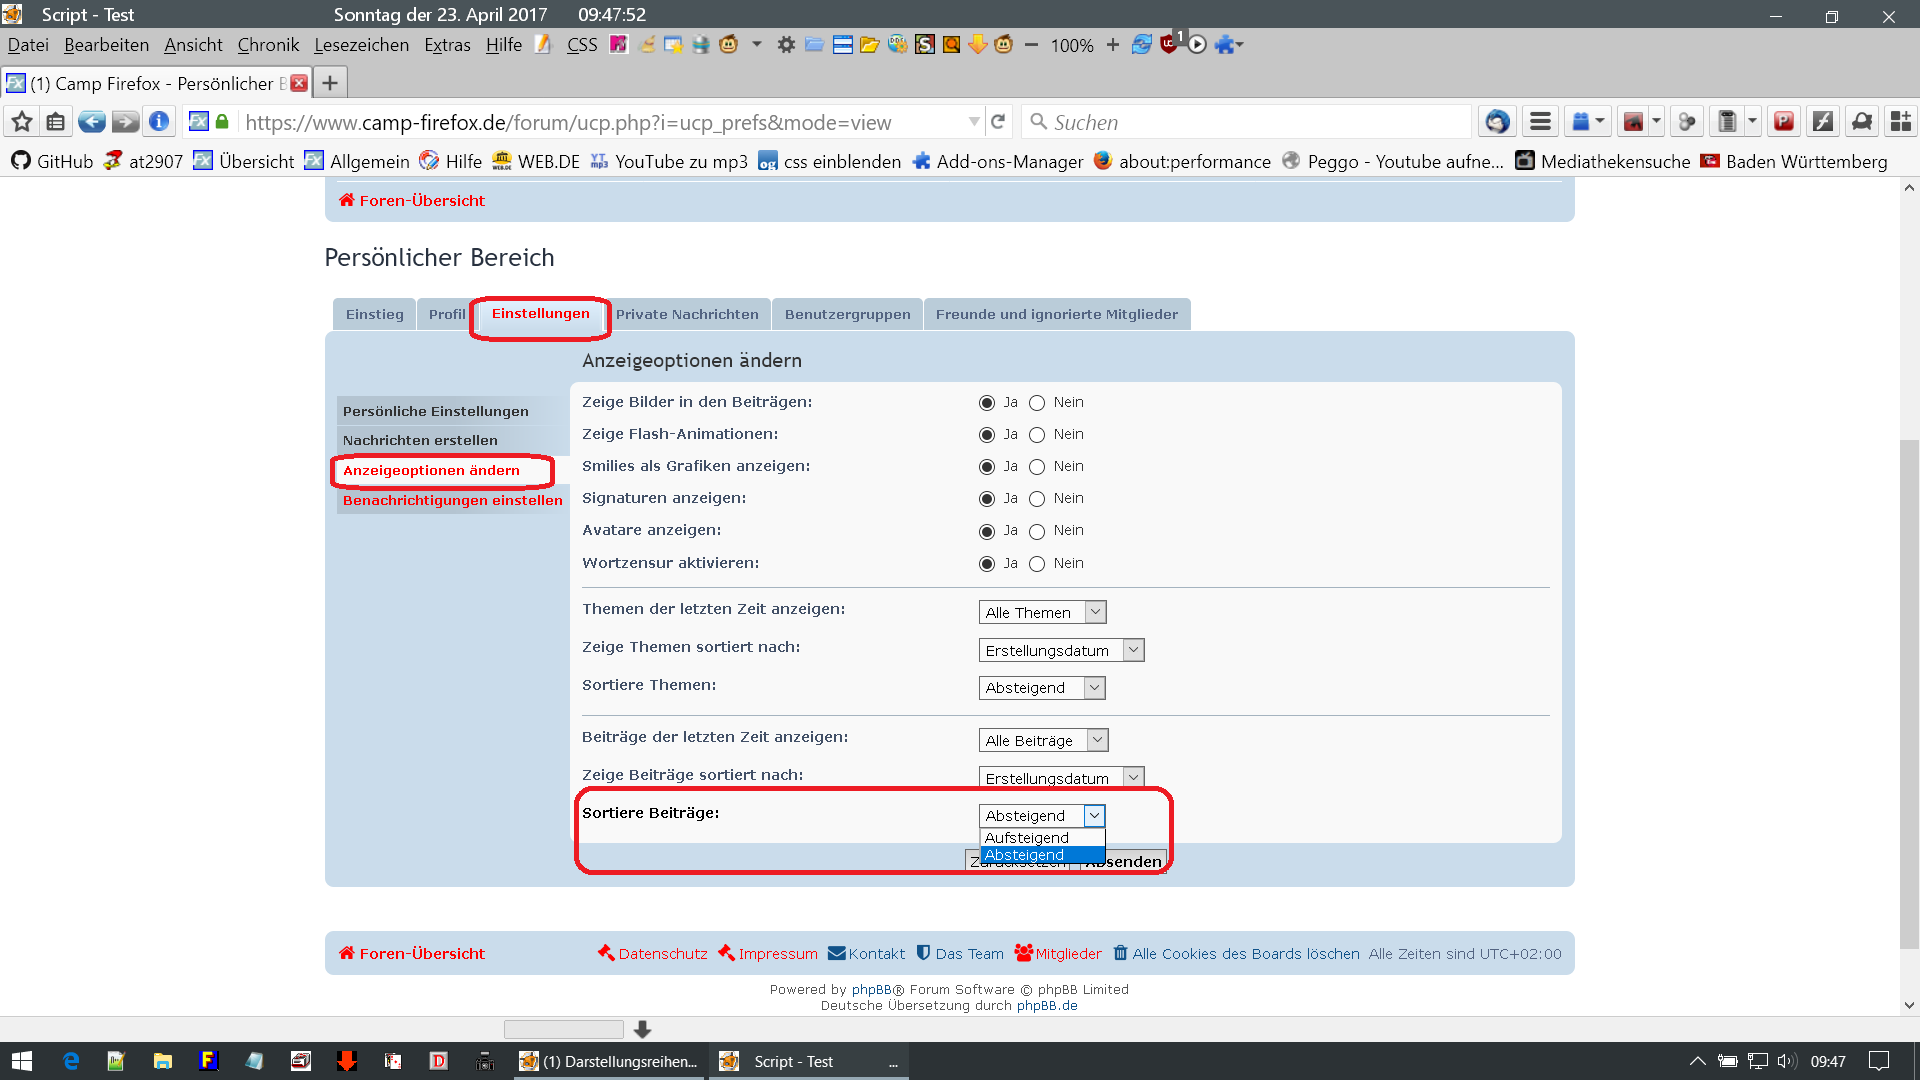The height and width of the screenshot is (1080, 1920).
Task: Switch to Private Nachrichten tab
Action: point(687,314)
